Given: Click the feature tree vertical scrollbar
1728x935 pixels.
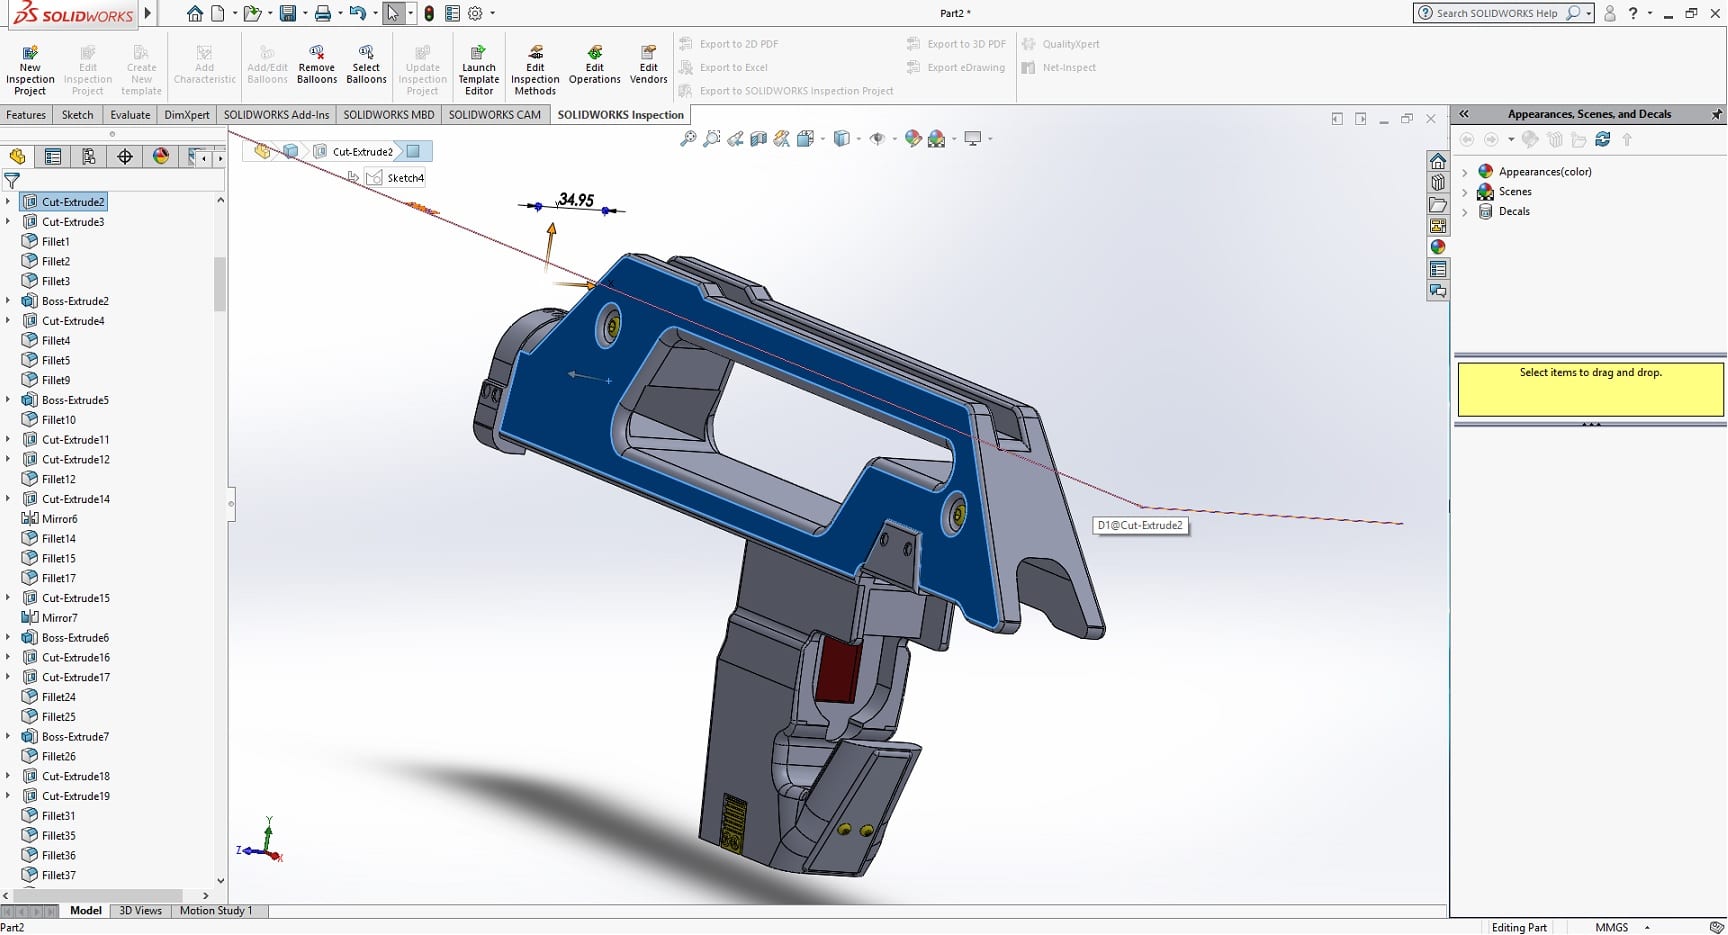Looking at the screenshot, I should tap(220, 285).
